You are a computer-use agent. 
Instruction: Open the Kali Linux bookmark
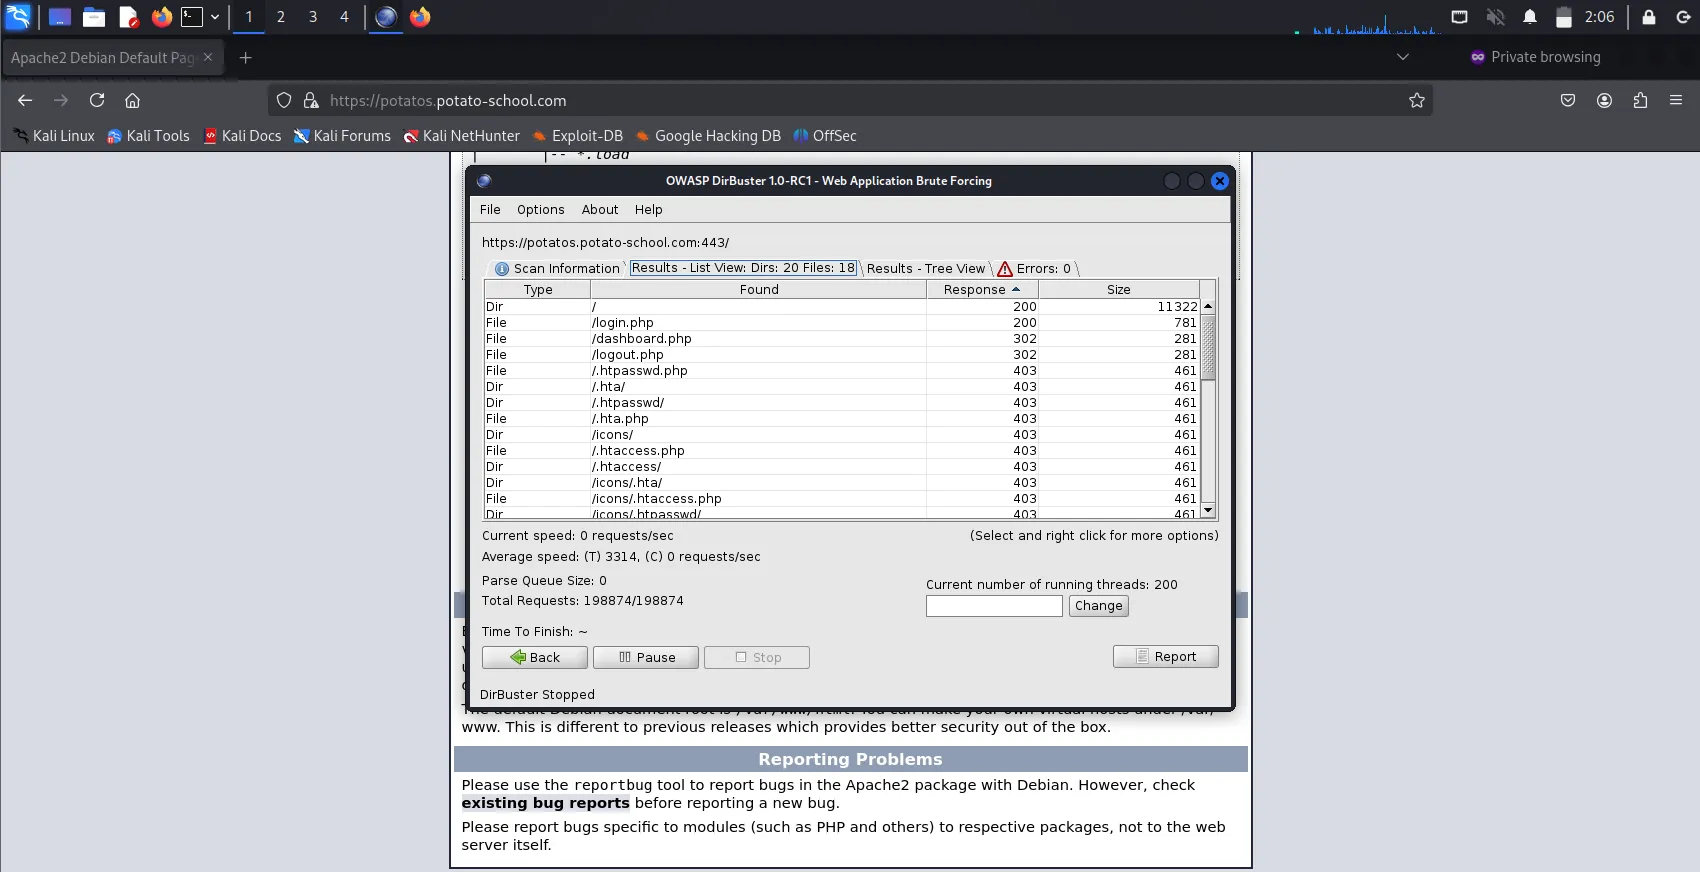[54, 136]
